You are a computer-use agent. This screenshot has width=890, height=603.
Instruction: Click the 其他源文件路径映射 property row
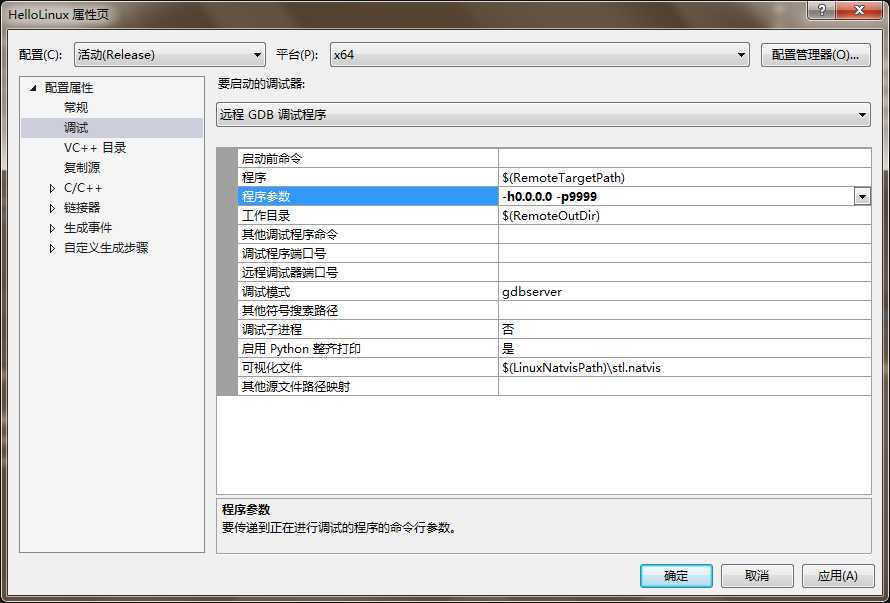(x=554, y=387)
